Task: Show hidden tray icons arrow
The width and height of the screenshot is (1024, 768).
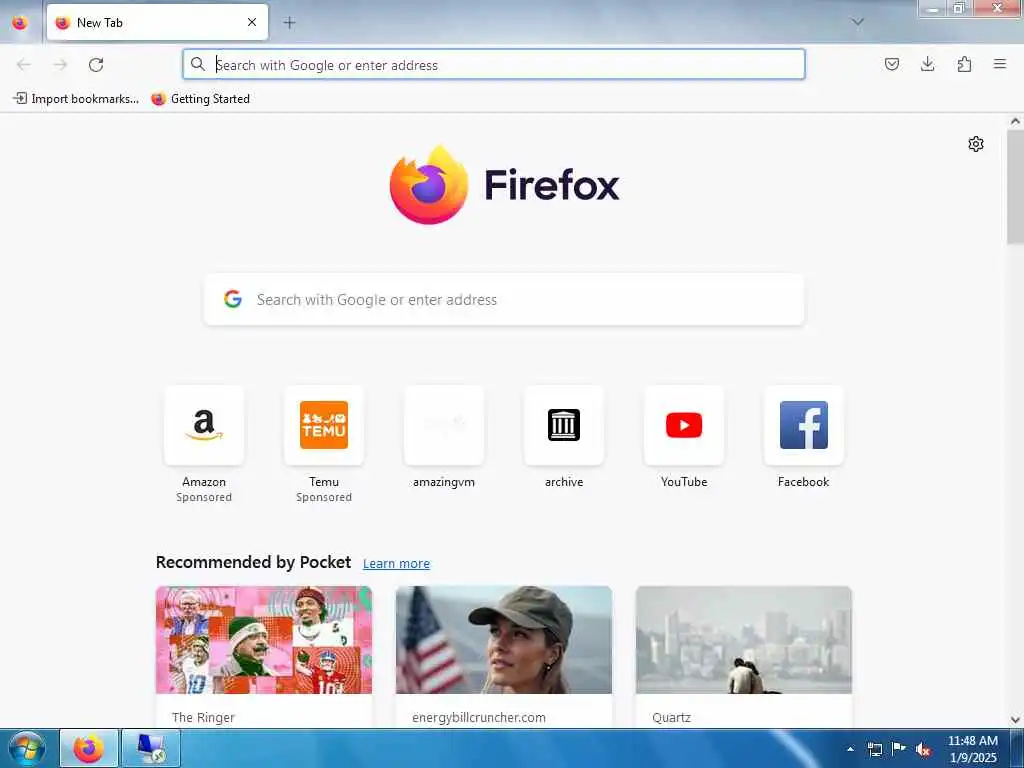Action: pyautogui.click(x=850, y=749)
